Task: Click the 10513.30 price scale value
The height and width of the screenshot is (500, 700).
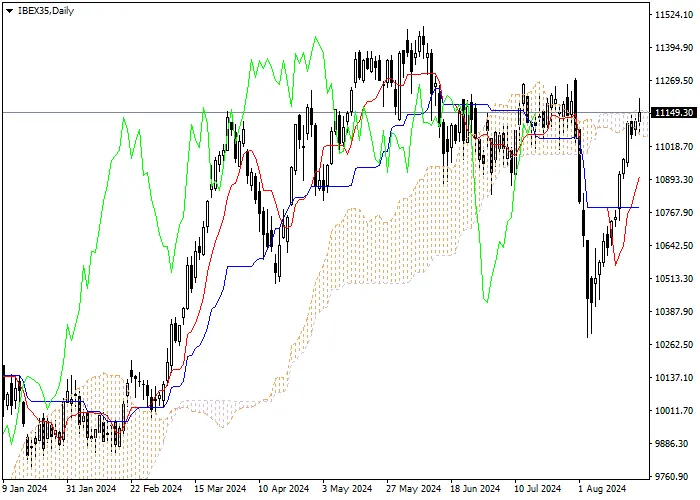Action: pyautogui.click(x=674, y=279)
